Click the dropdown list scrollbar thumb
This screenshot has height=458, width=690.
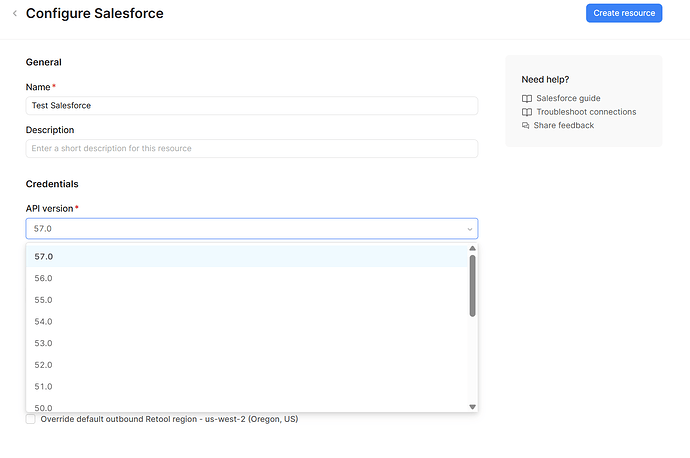tap(472, 286)
